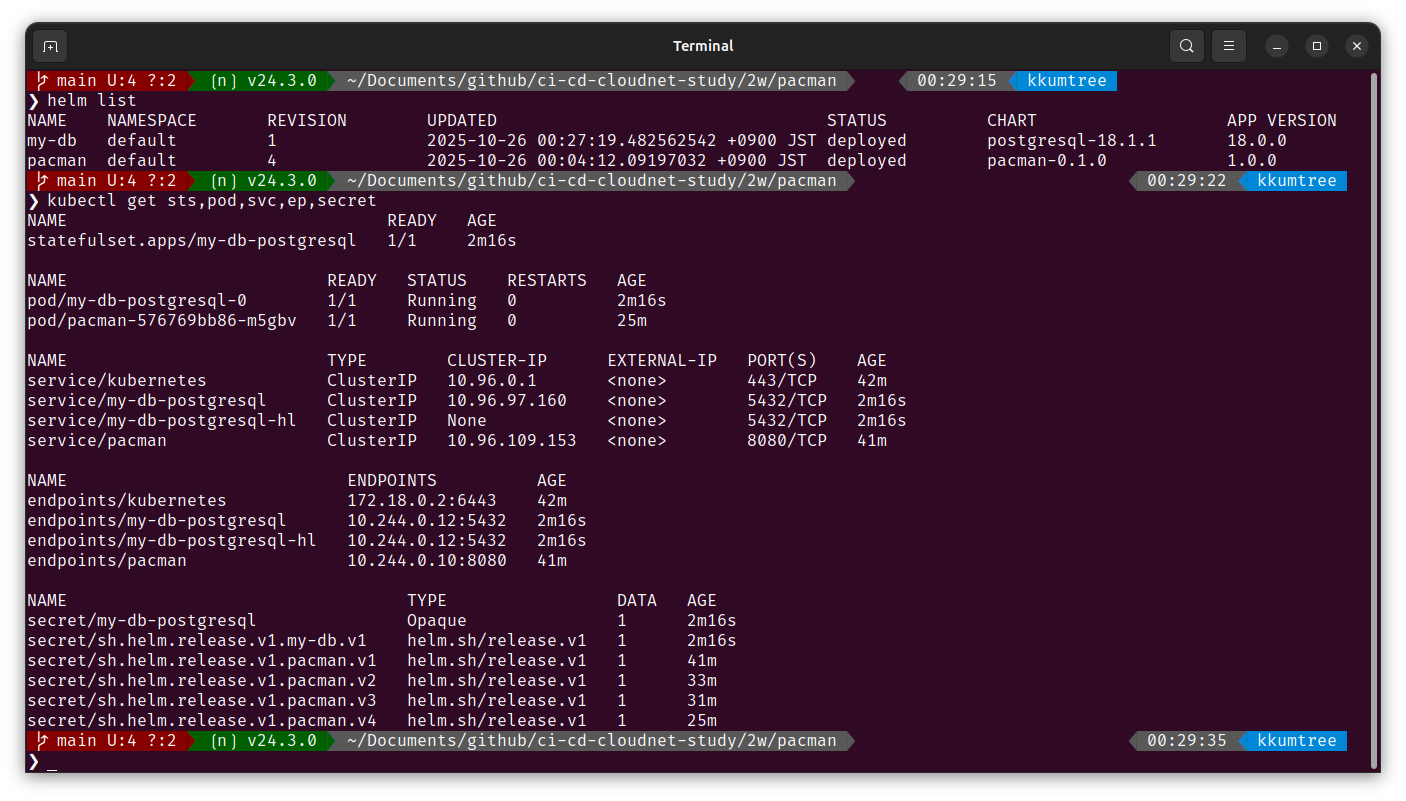Click secret/sh.helm.release.v1.pacman.v3
Screen dimensions: 1406x801
point(202,700)
